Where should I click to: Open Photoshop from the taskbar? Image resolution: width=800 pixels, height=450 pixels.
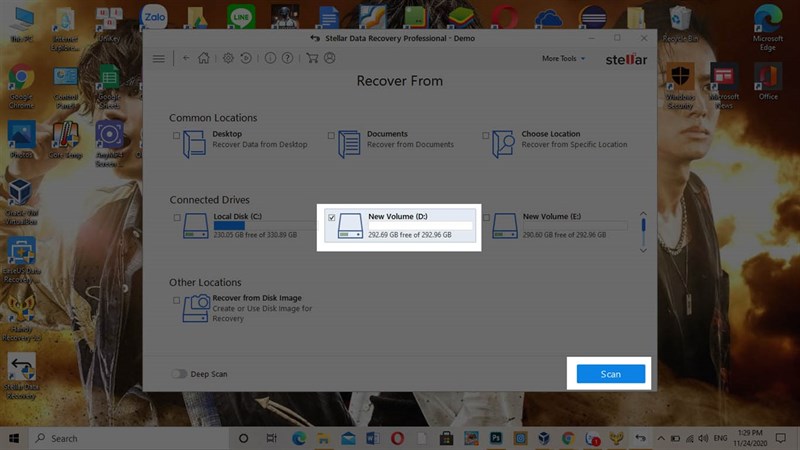click(495, 438)
